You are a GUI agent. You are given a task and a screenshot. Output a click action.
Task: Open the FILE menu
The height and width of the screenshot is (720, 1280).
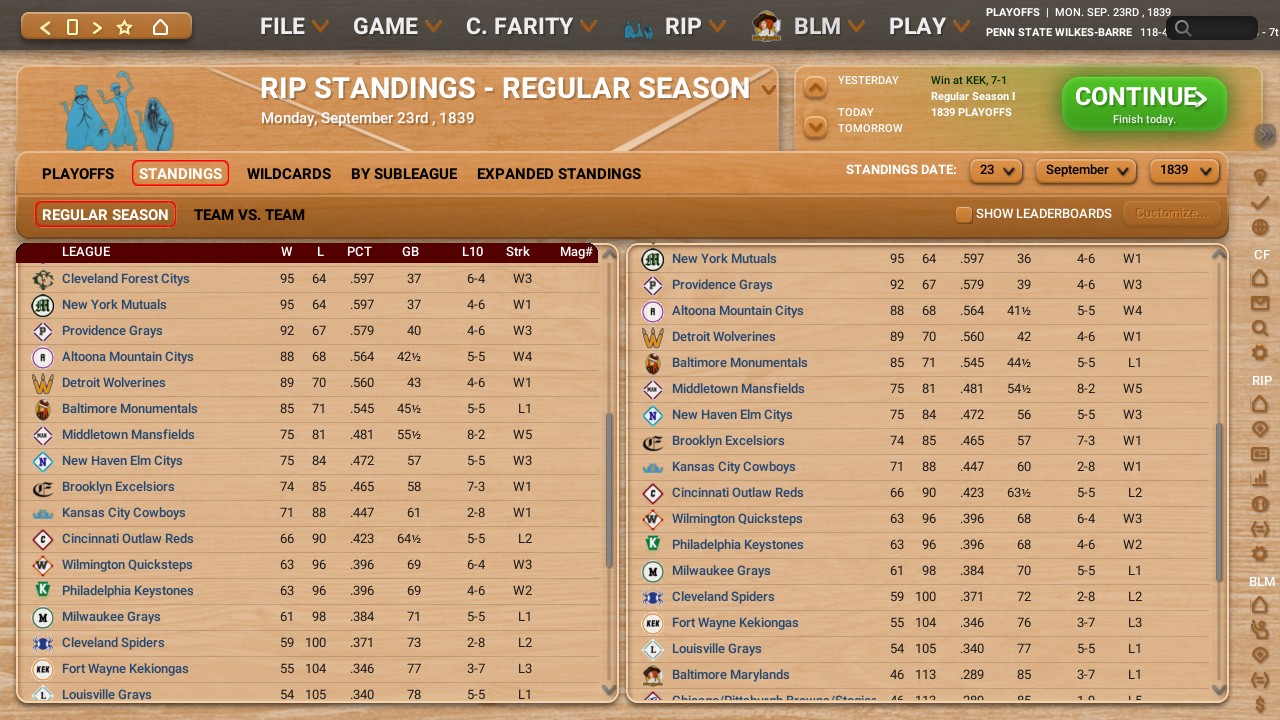293,27
